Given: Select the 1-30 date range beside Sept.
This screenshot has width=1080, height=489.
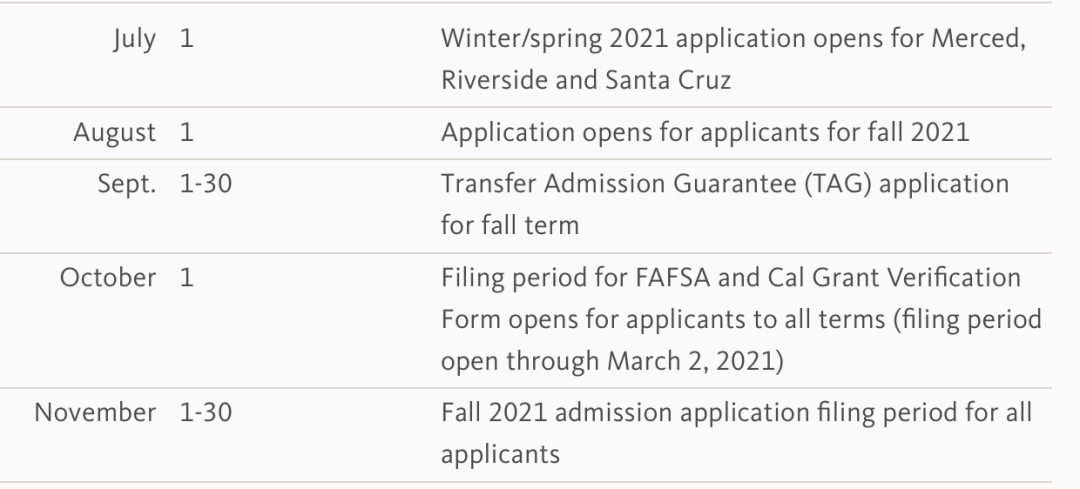Looking at the screenshot, I should (x=204, y=185).
